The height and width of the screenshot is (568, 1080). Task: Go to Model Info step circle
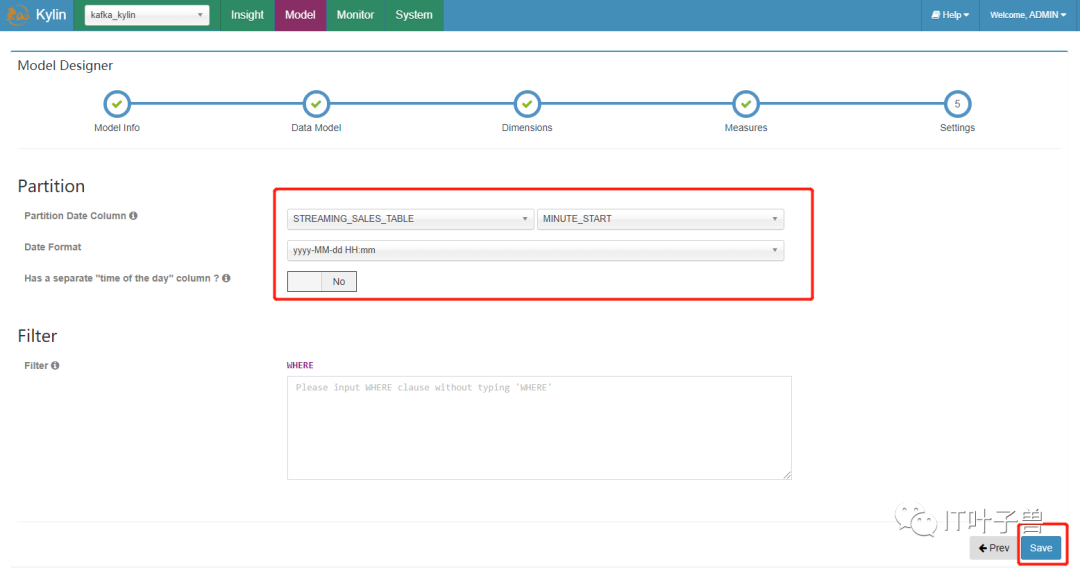pos(117,104)
